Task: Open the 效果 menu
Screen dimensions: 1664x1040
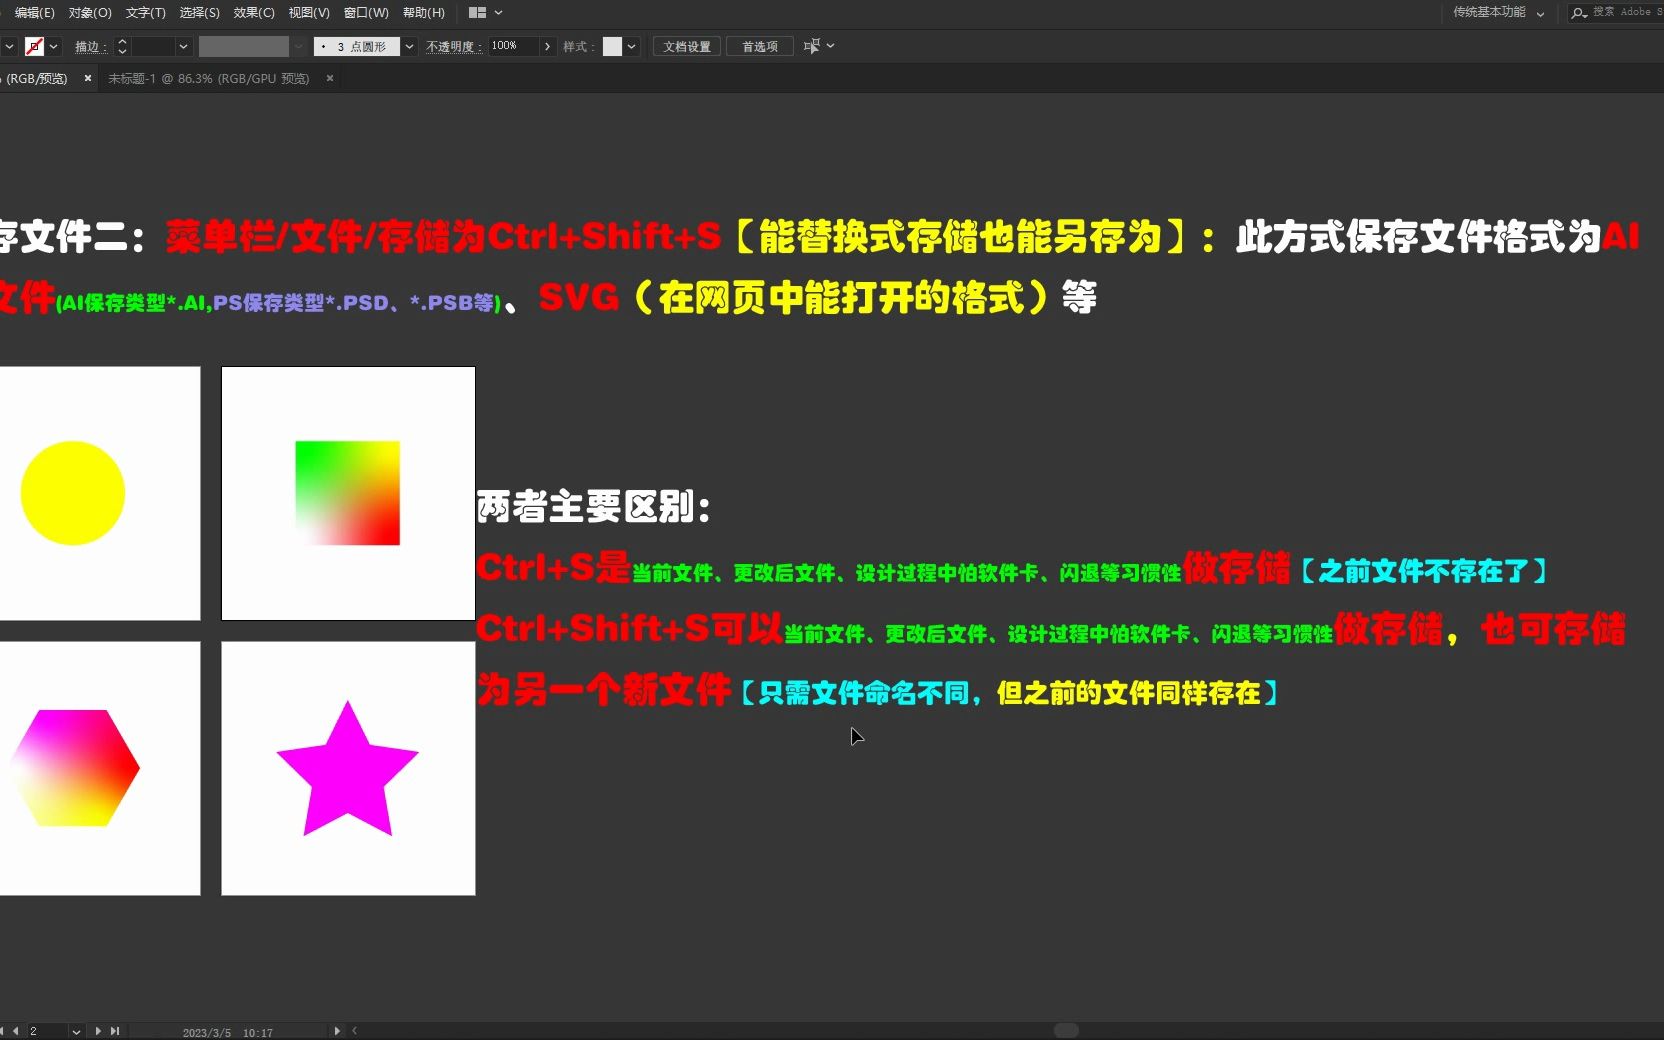Action: [x=253, y=13]
